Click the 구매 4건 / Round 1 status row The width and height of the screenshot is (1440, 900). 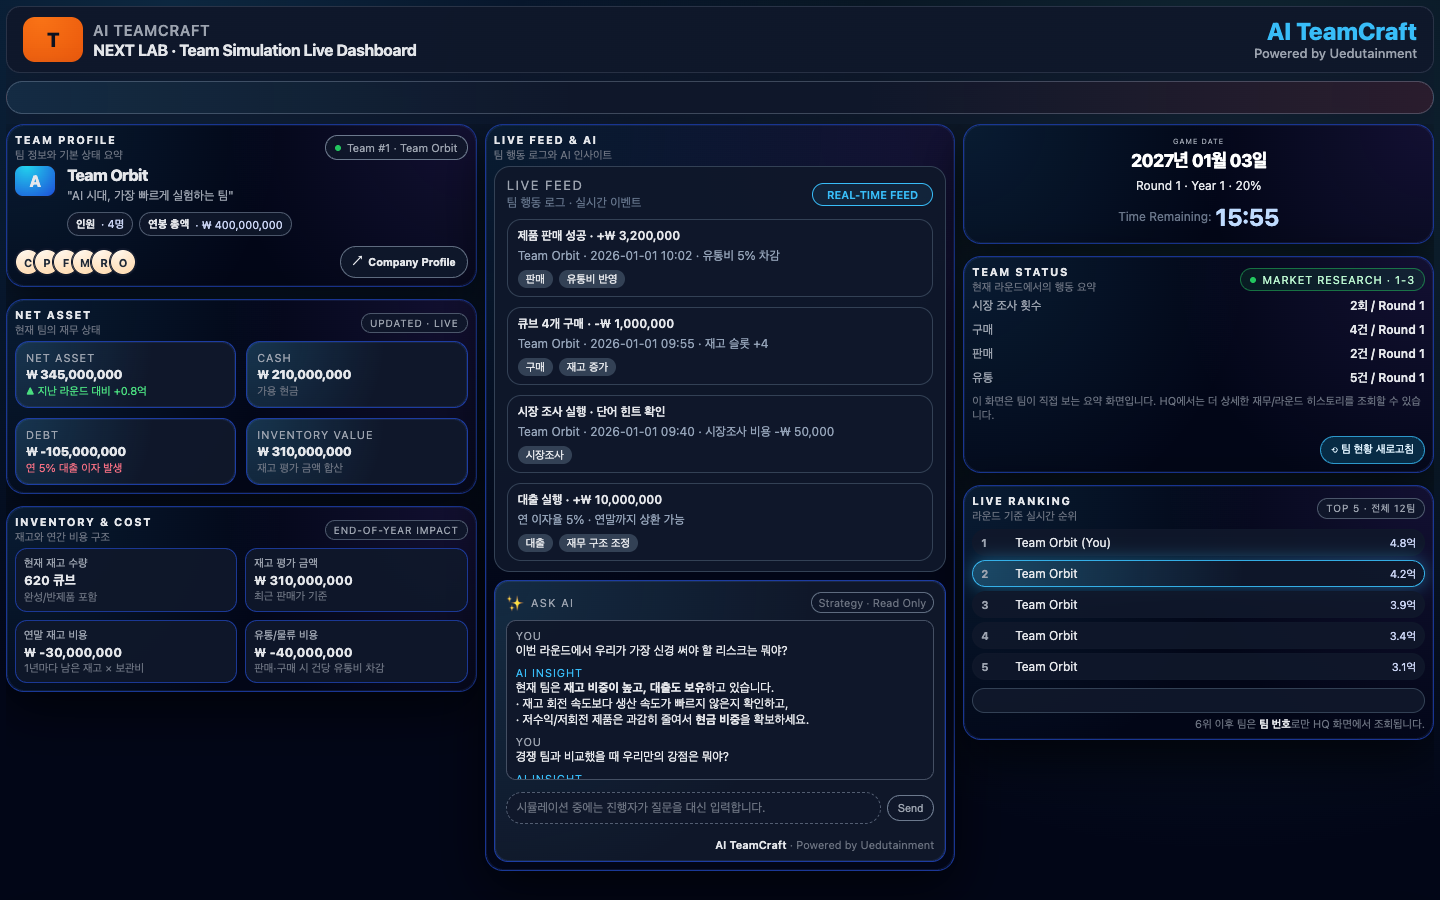[x=1198, y=330]
